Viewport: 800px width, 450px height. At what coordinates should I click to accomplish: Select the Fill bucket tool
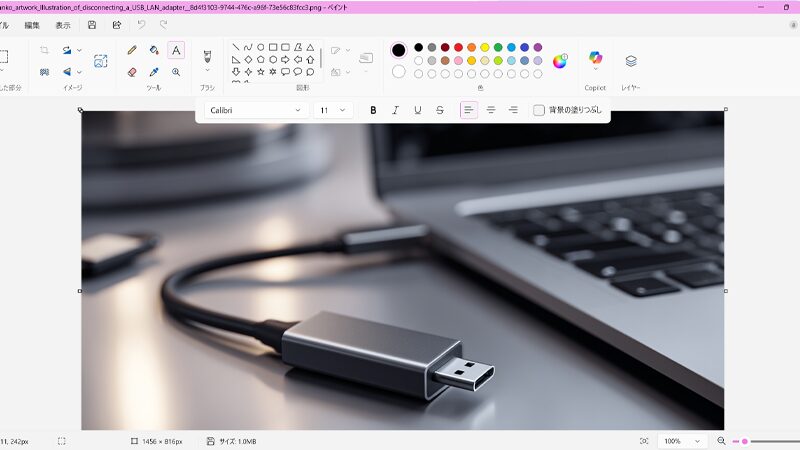[x=154, y=50]
